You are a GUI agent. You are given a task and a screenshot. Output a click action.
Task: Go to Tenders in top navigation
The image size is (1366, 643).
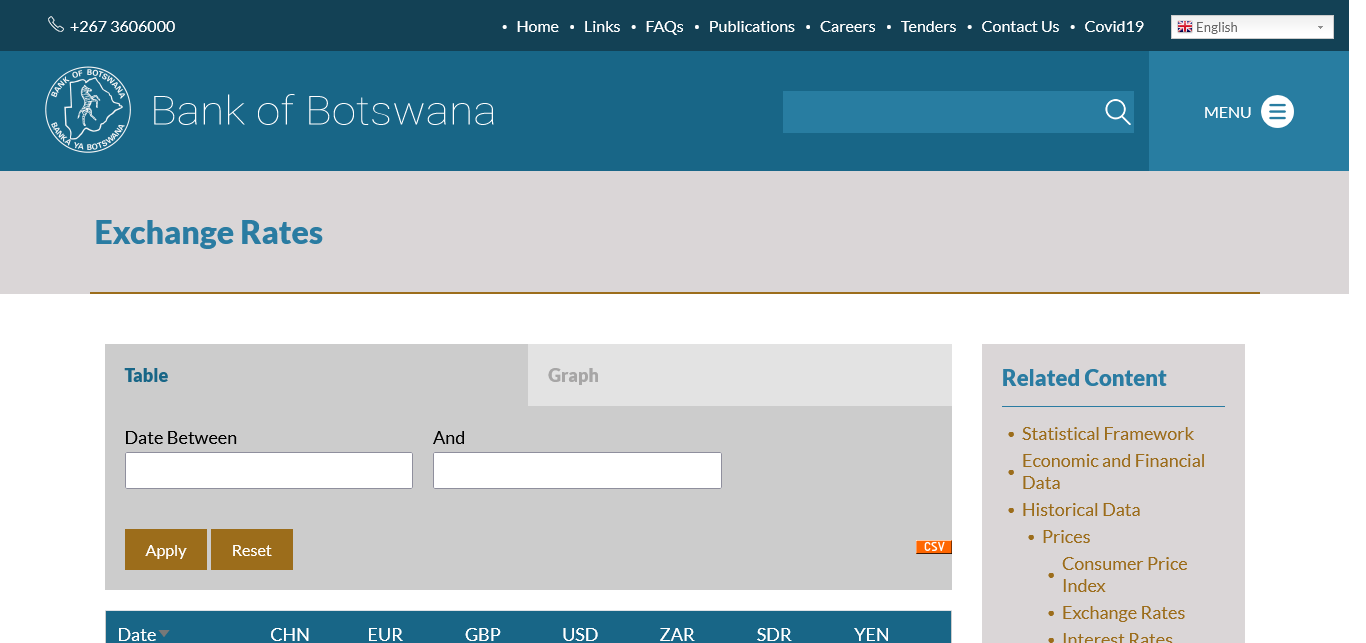pos(928,27)
